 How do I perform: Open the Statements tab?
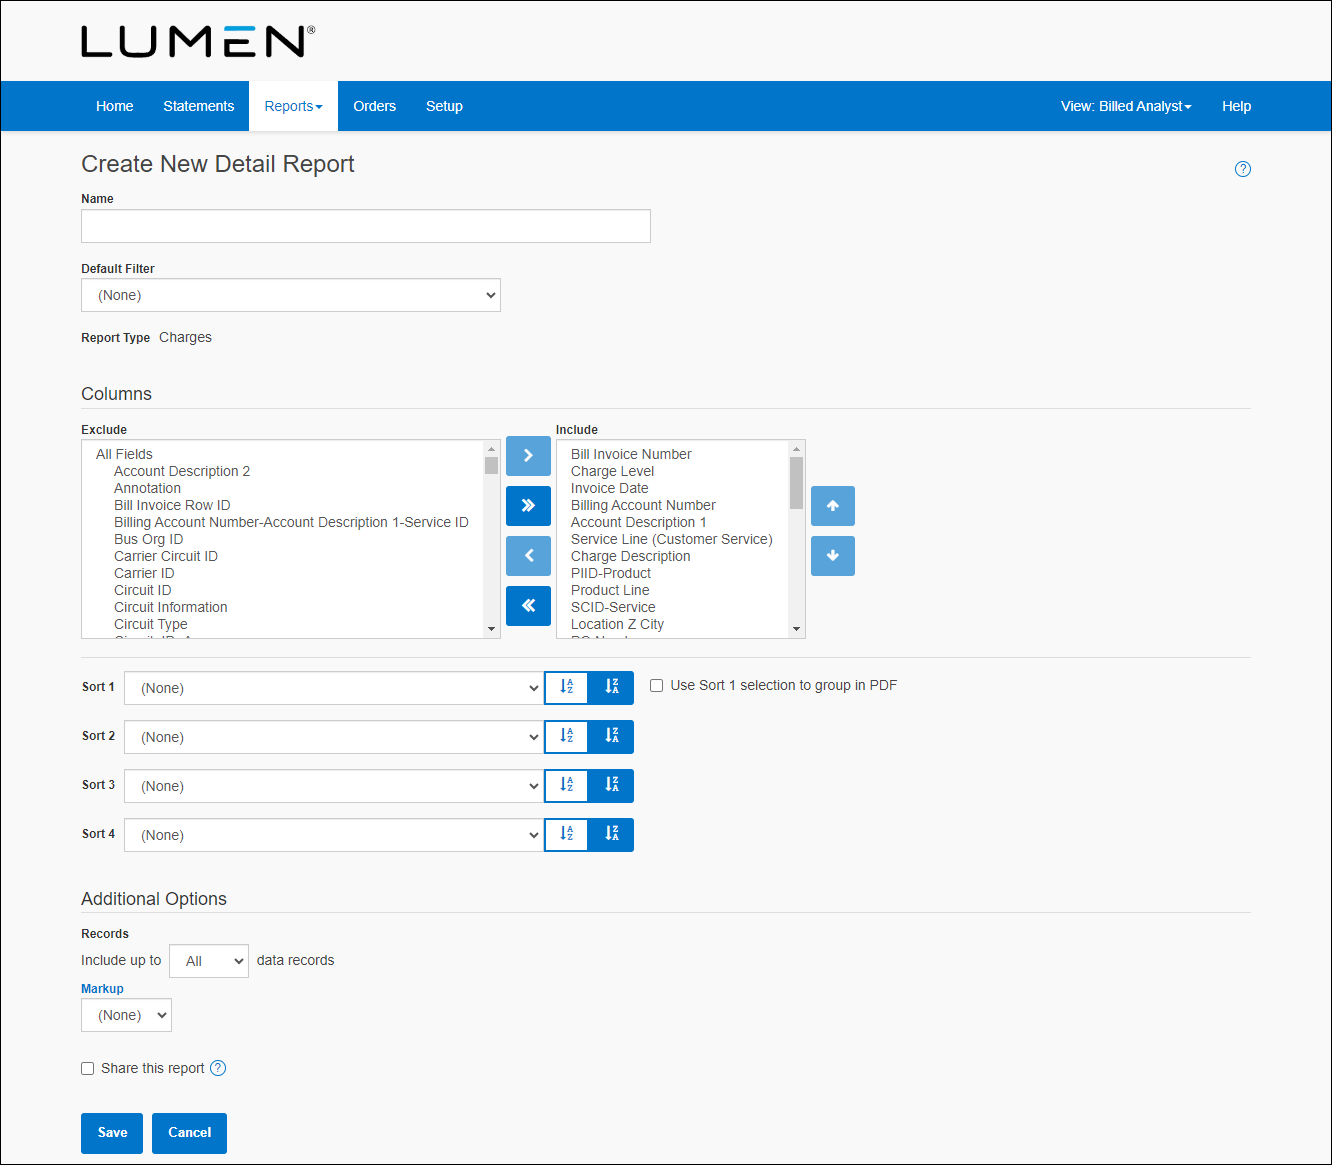199,106
